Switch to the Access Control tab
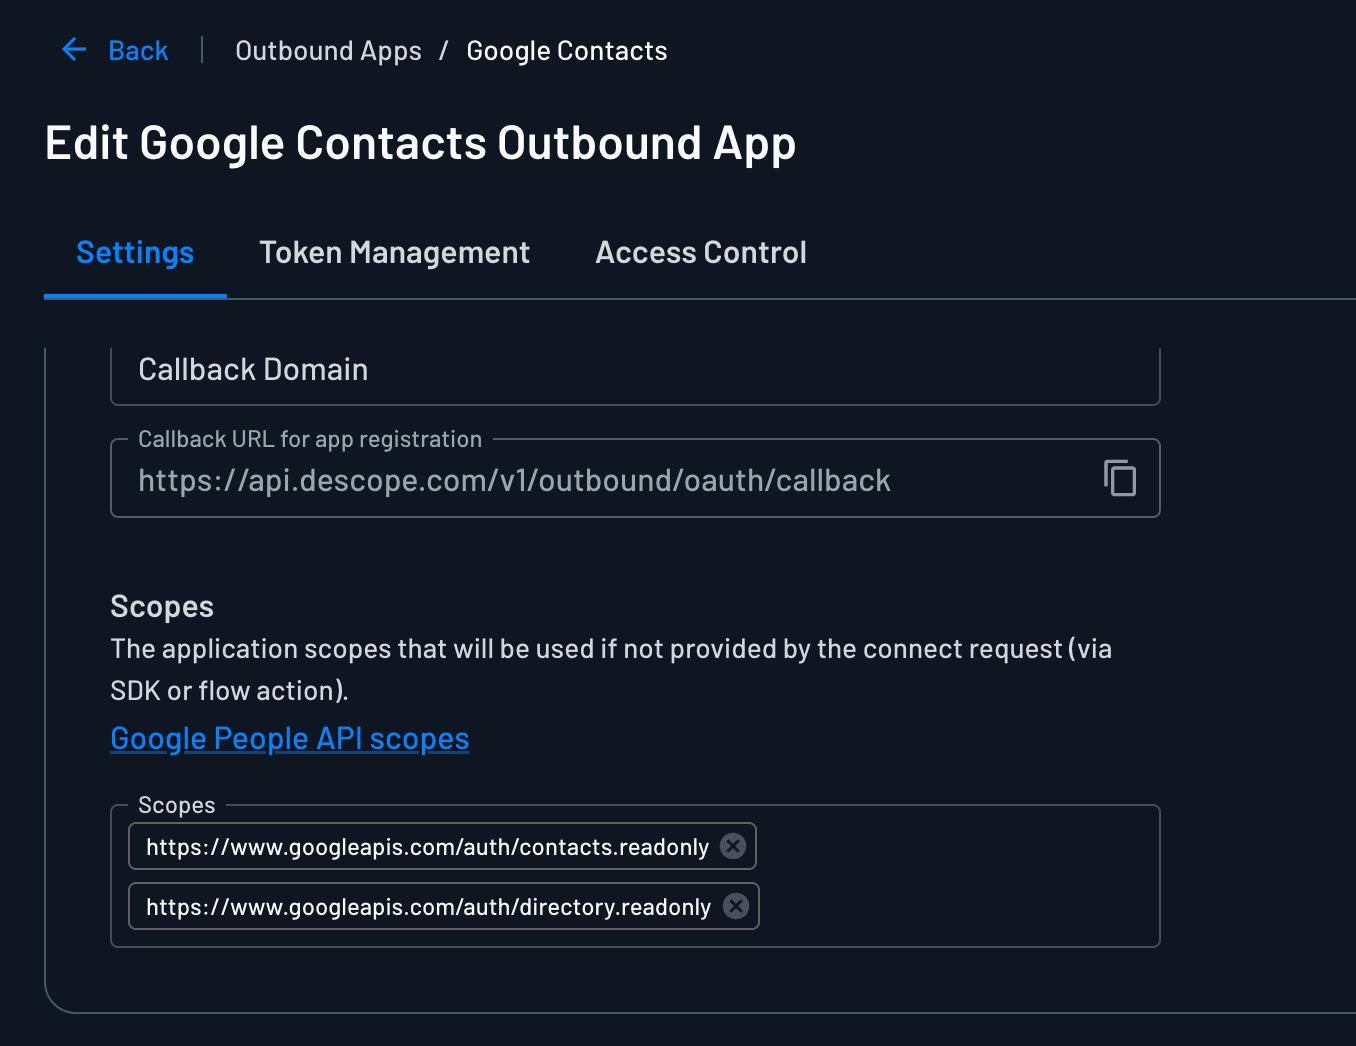The image size is (1356, 1046). [700, 253]
